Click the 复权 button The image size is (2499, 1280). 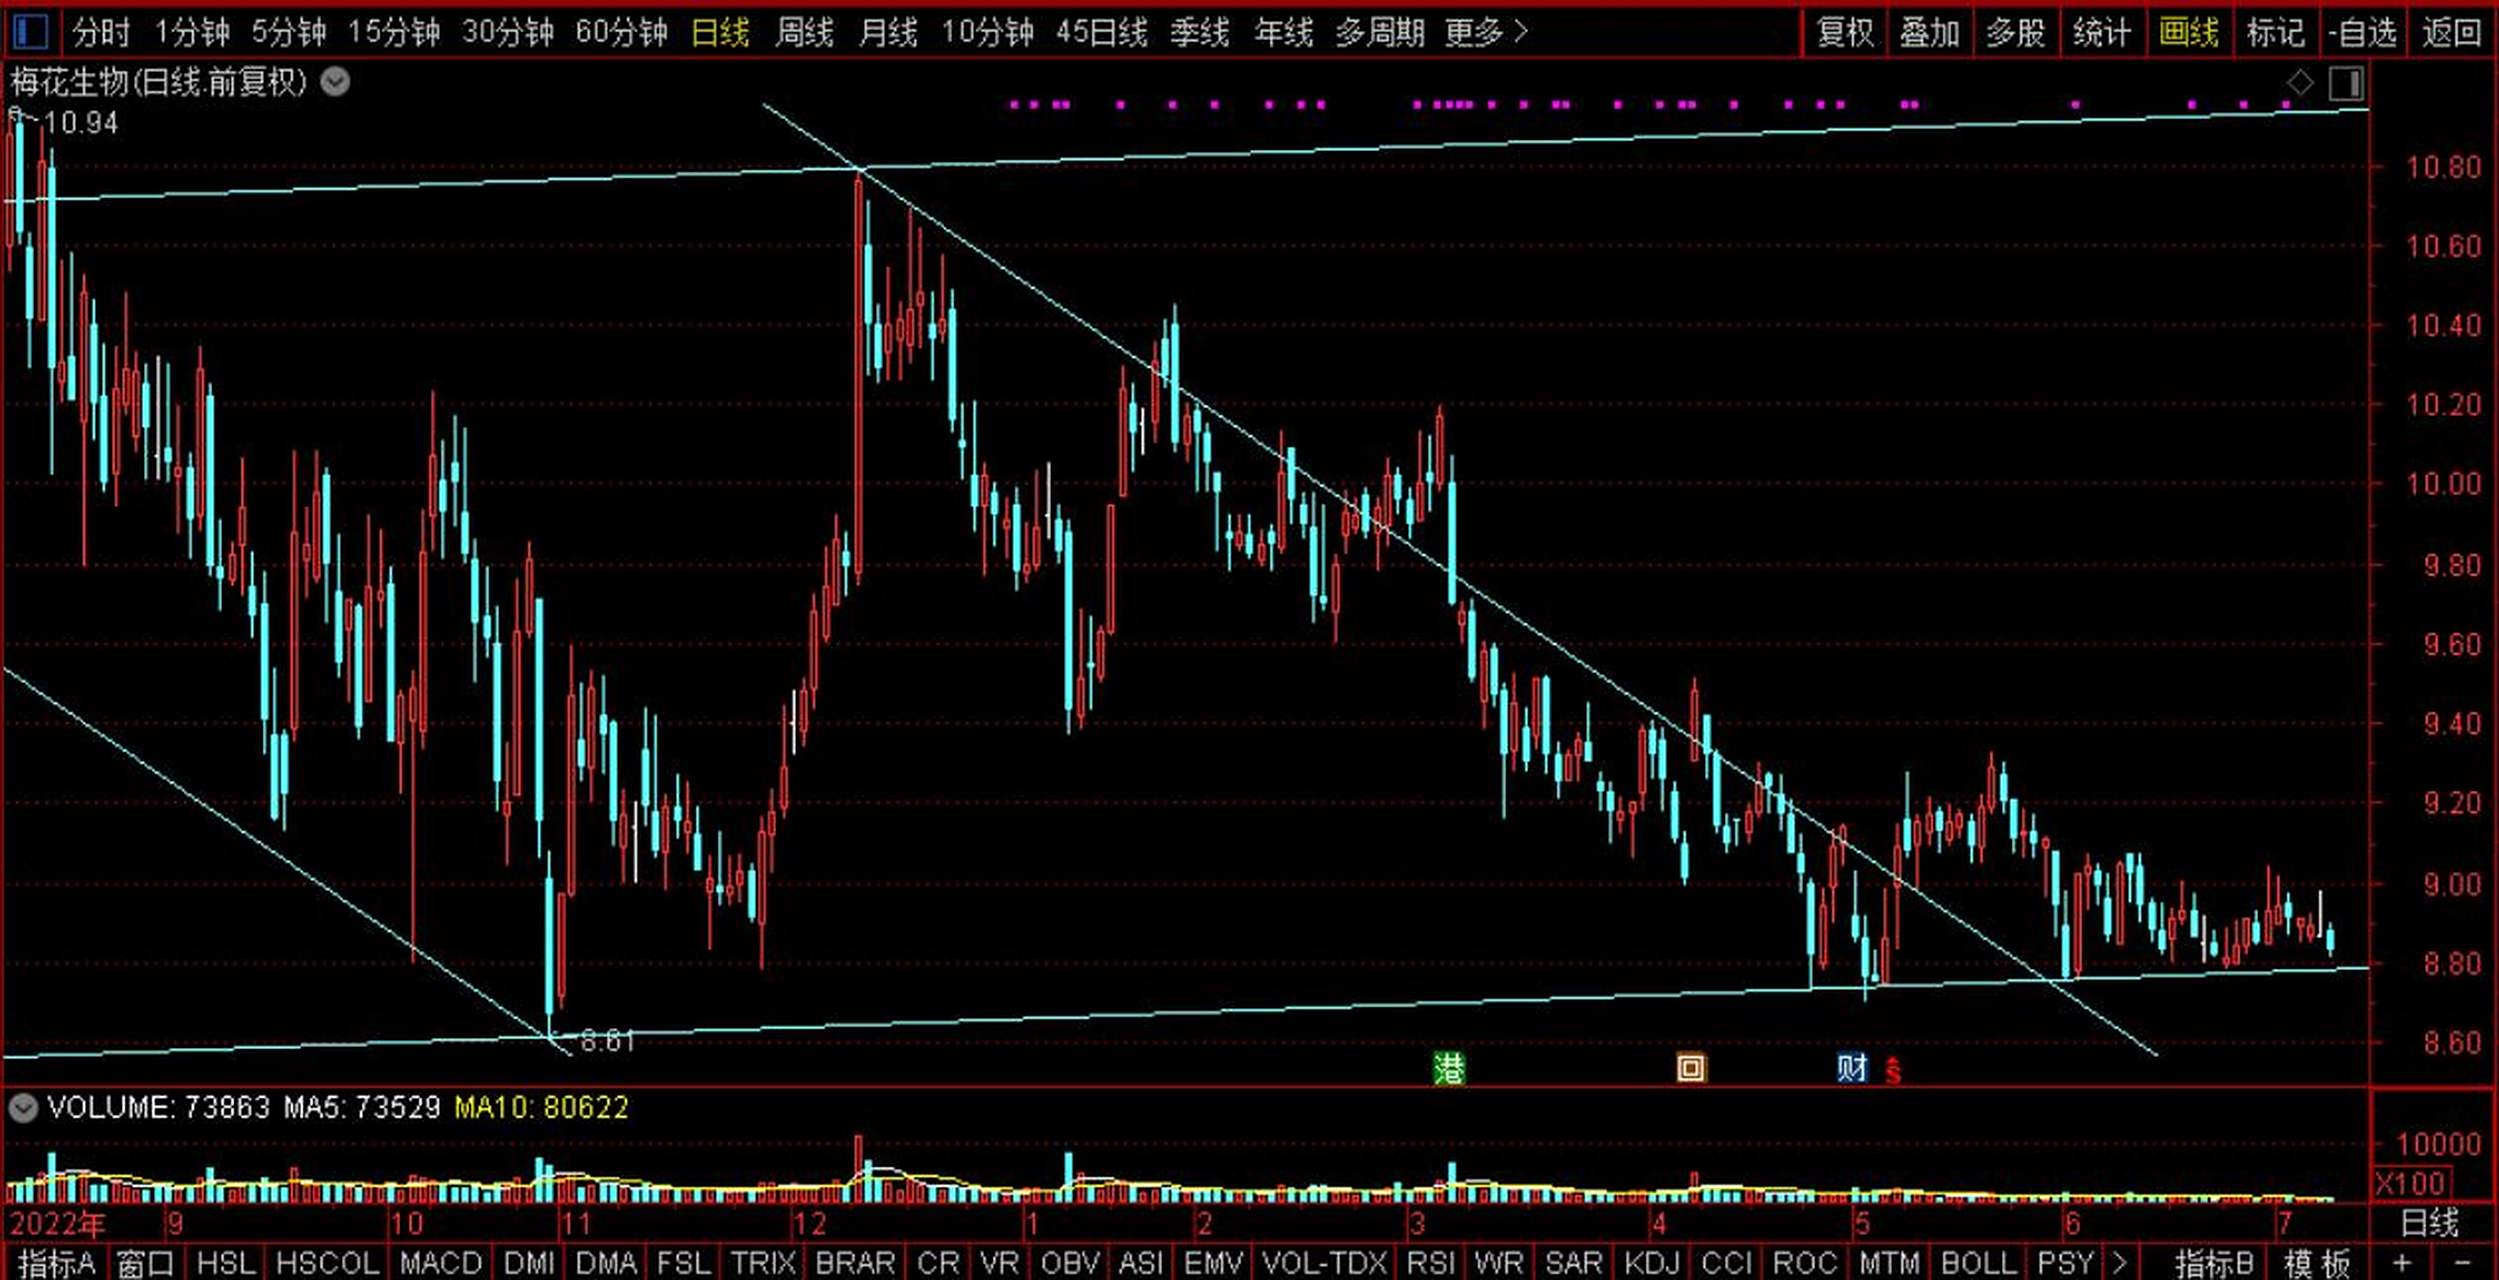pyautogui.click(x=1844, y=32)
